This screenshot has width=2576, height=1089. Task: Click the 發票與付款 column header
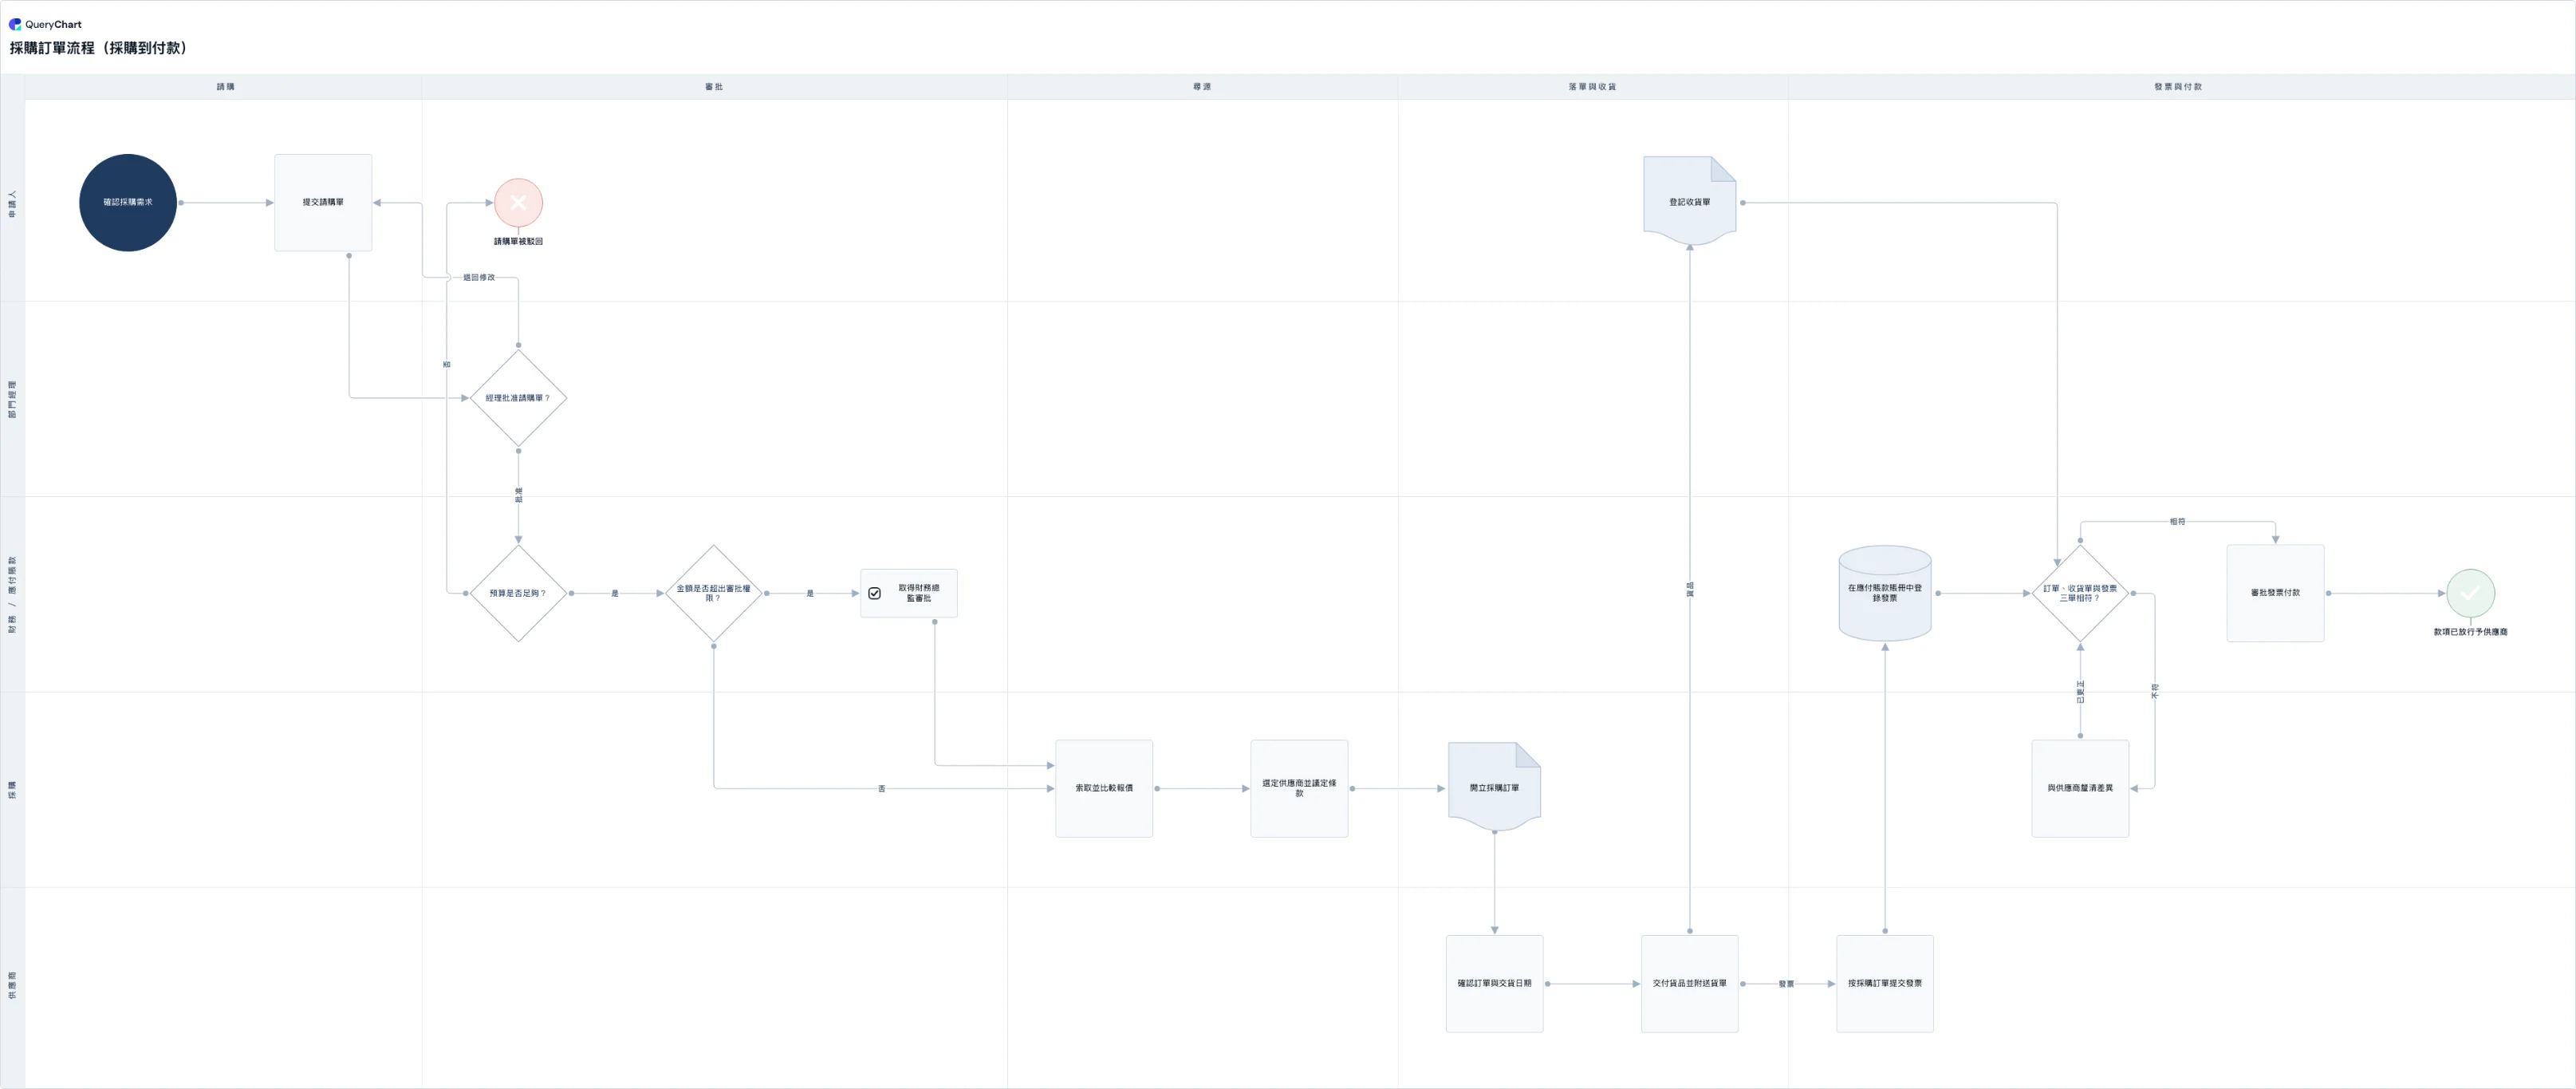[x=2177, y=87]
